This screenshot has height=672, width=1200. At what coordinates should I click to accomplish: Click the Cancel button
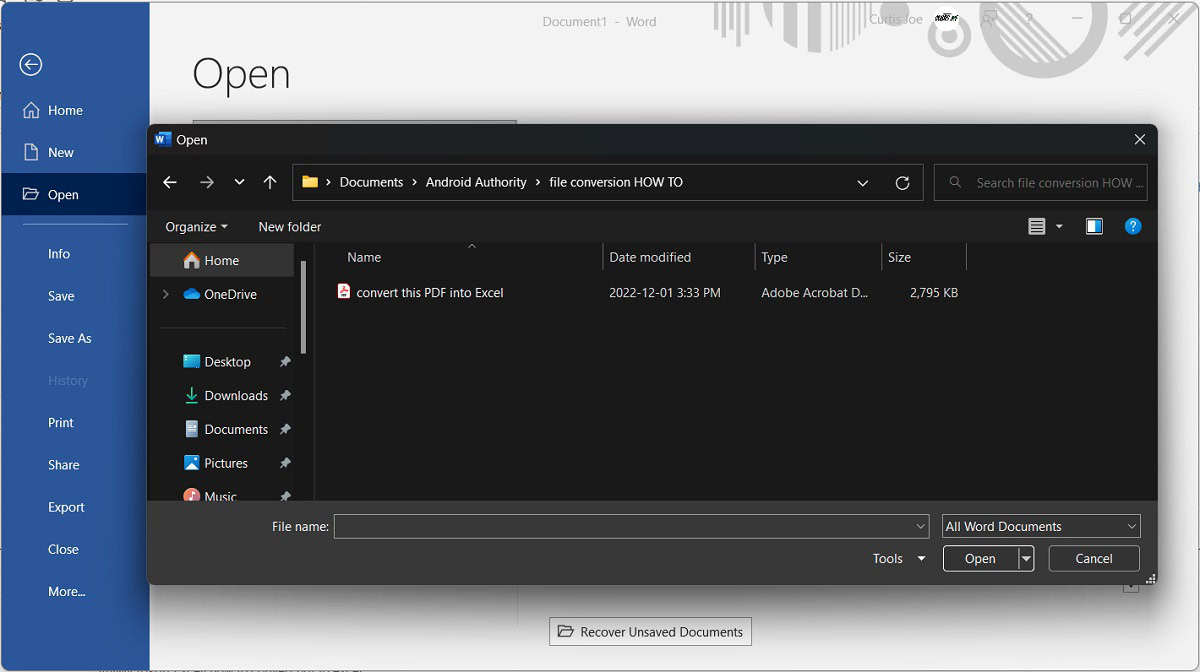click(1093, 559)
